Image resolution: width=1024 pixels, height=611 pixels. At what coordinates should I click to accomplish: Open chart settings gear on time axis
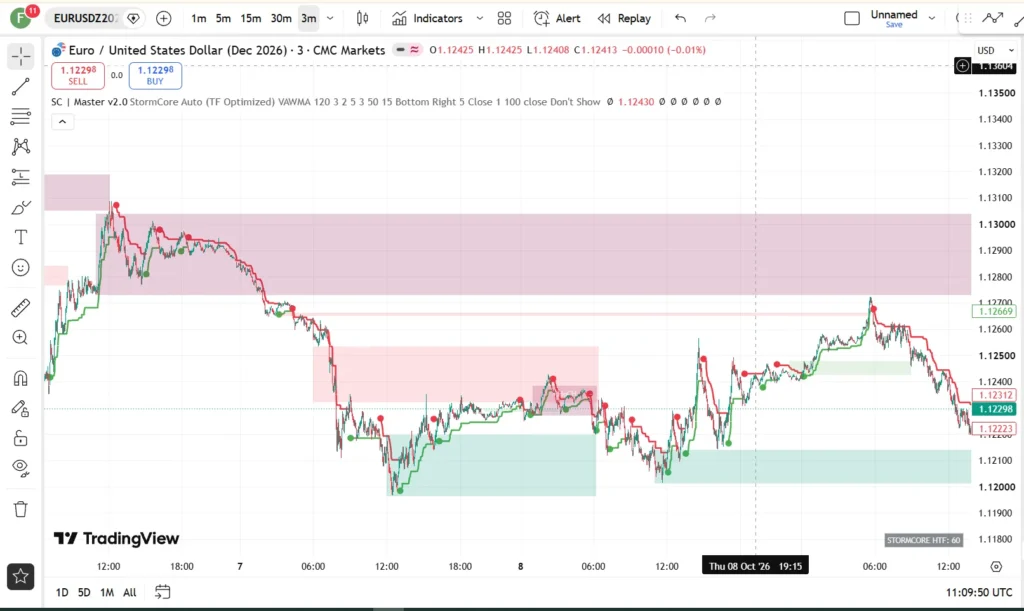(996, 566)
